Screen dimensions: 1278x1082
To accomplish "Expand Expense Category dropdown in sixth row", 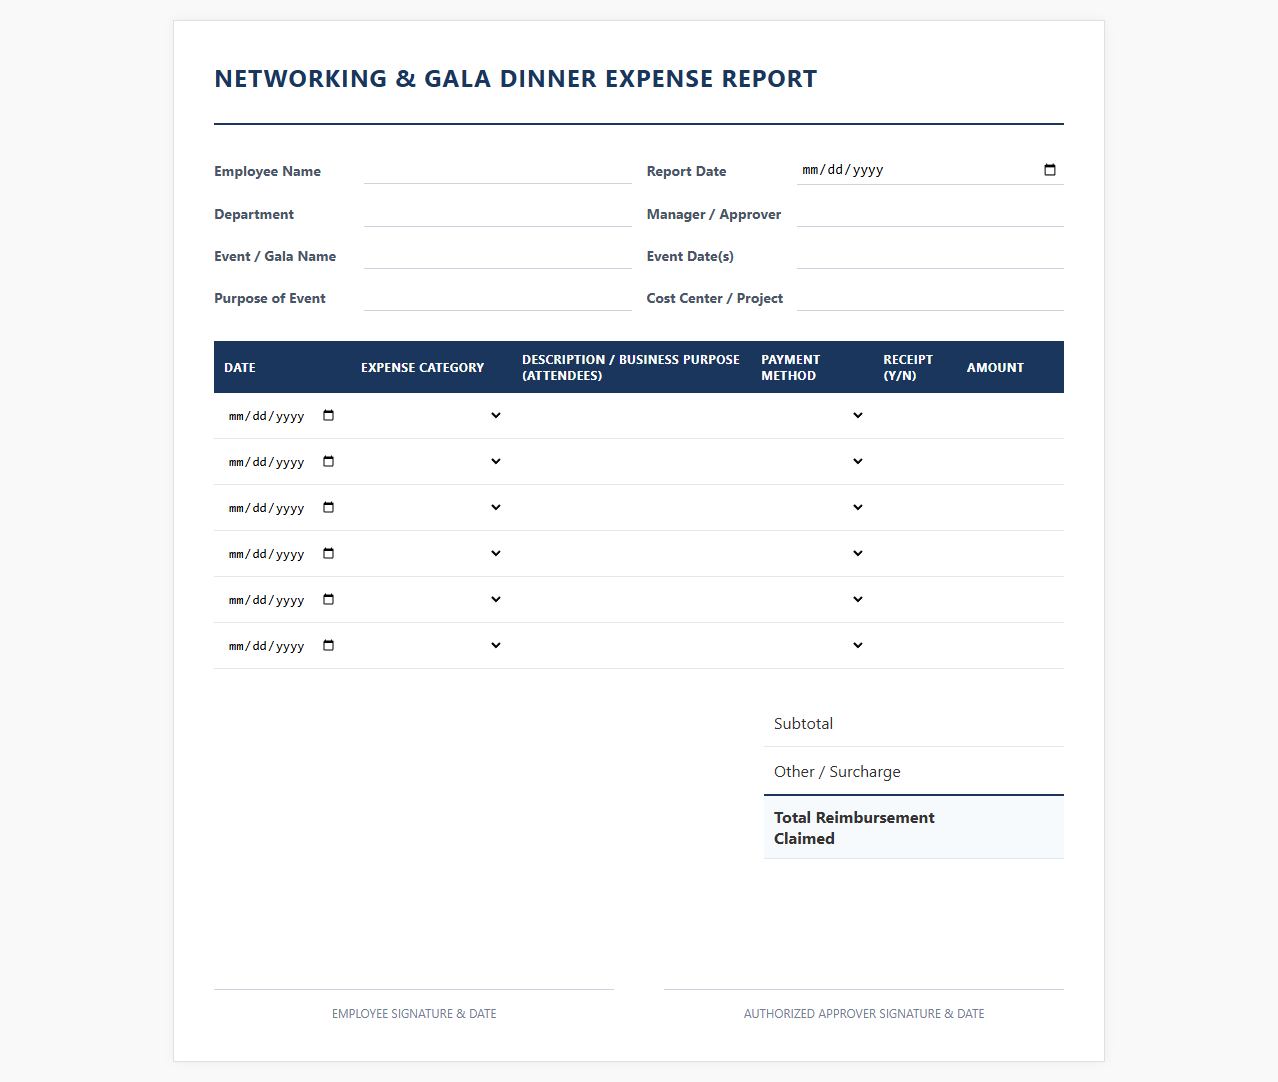I will pyautogui.click(x=431, y=646).
